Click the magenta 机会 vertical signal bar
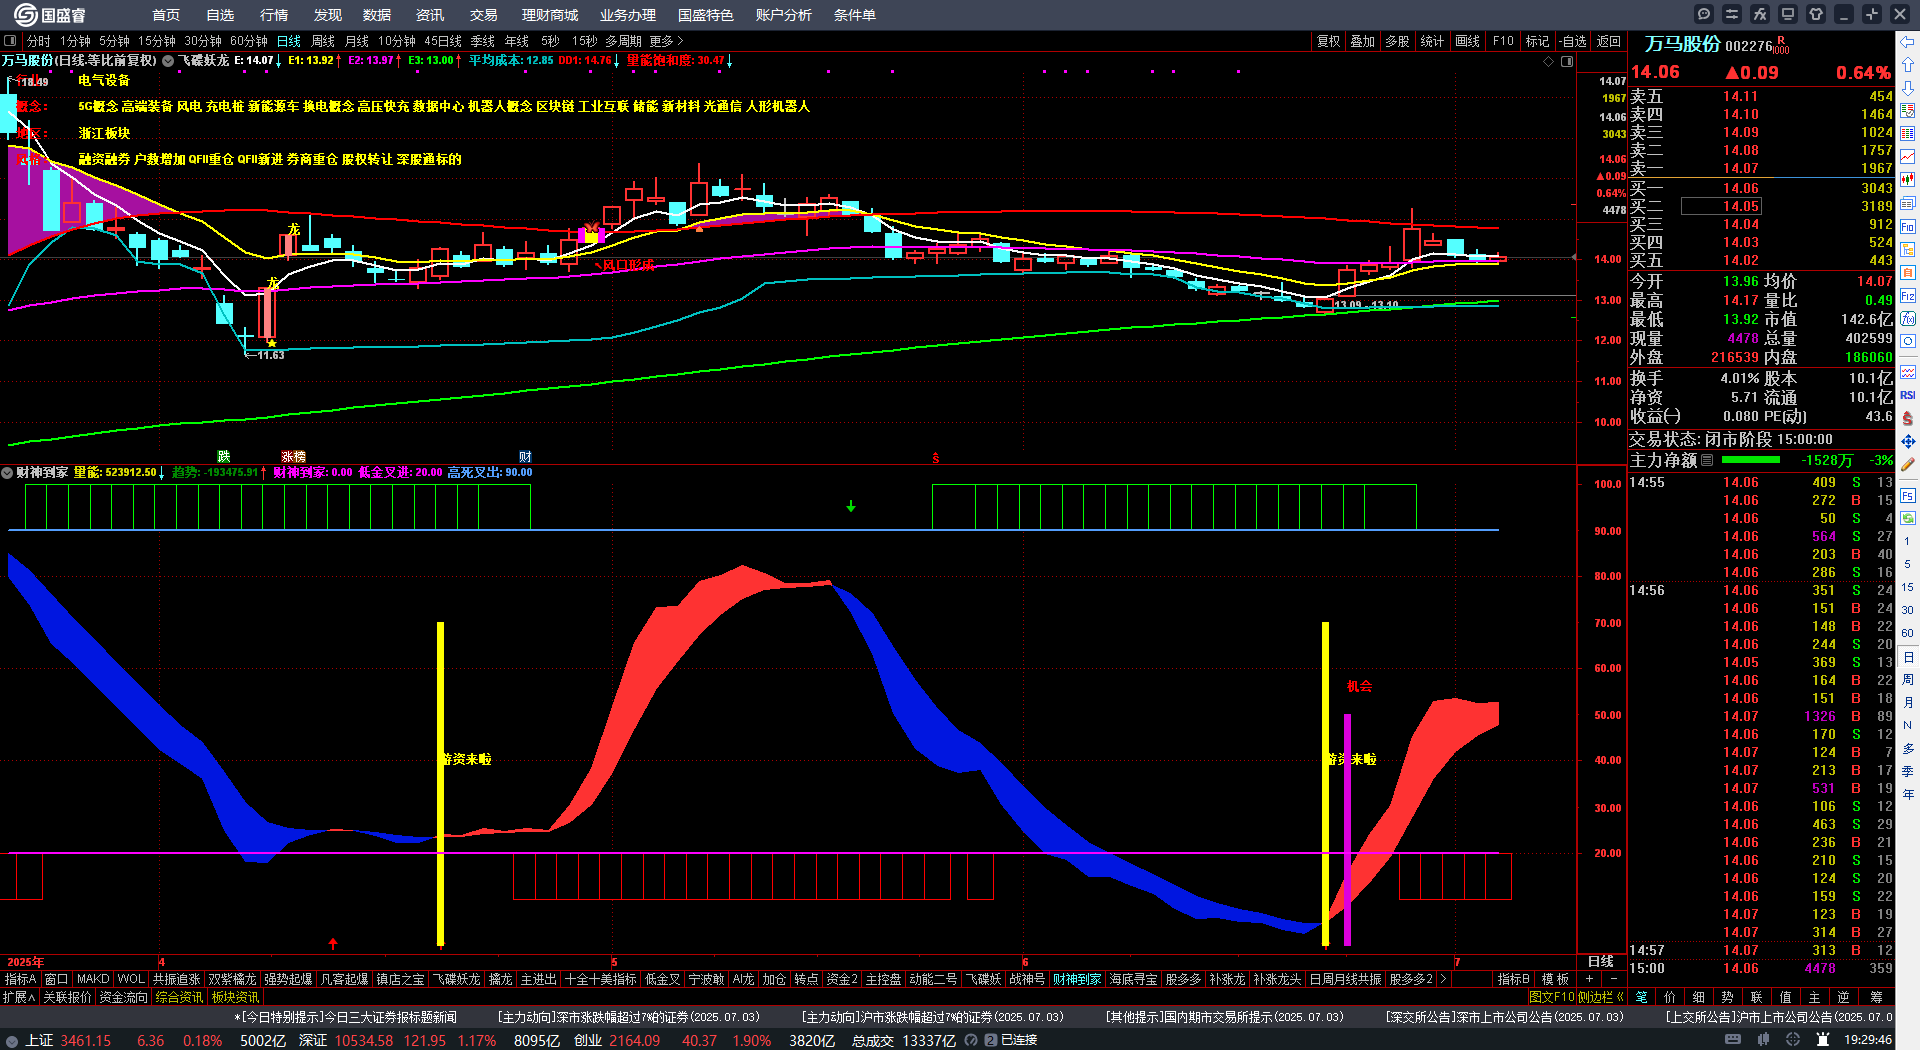 coord(1347,829)
